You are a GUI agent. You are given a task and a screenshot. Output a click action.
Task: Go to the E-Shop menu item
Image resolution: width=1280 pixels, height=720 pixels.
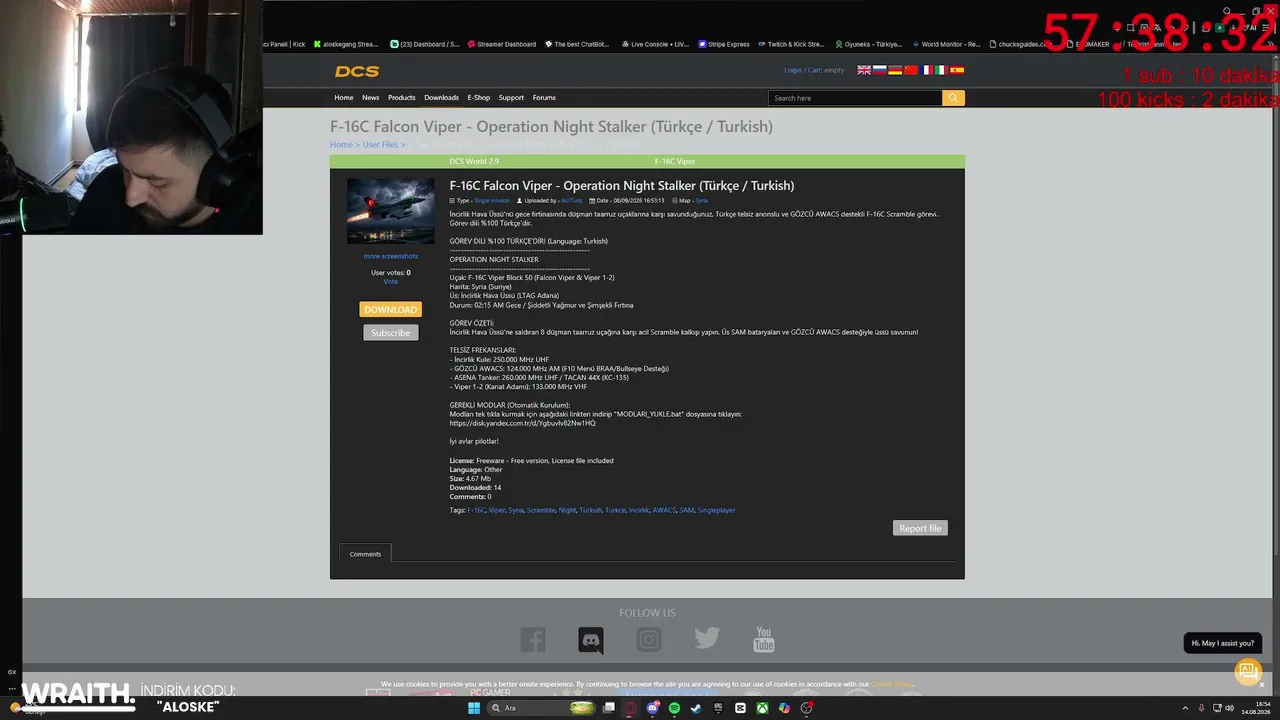479,98
